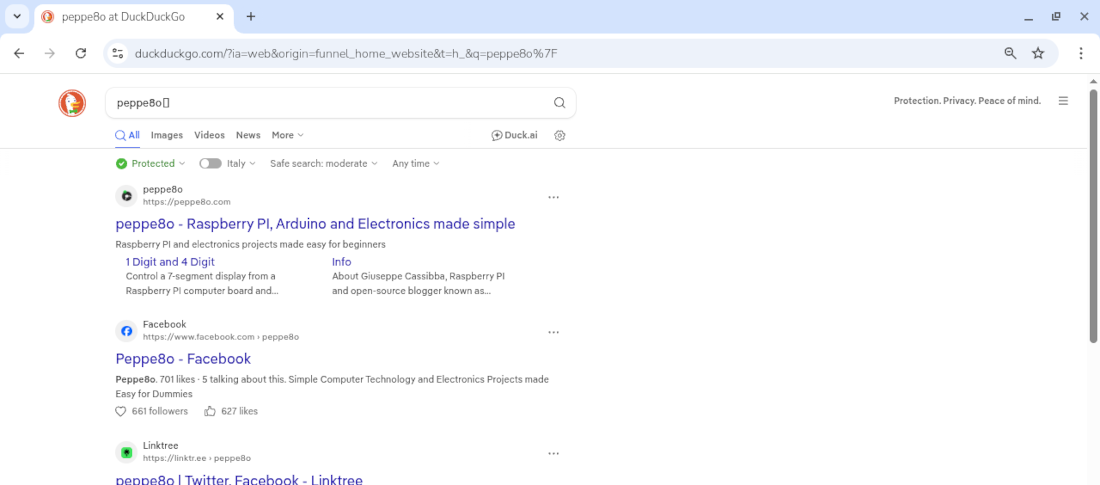Select the All results tab
This screenshot has width=1100, height=485.
pos(128,135)
